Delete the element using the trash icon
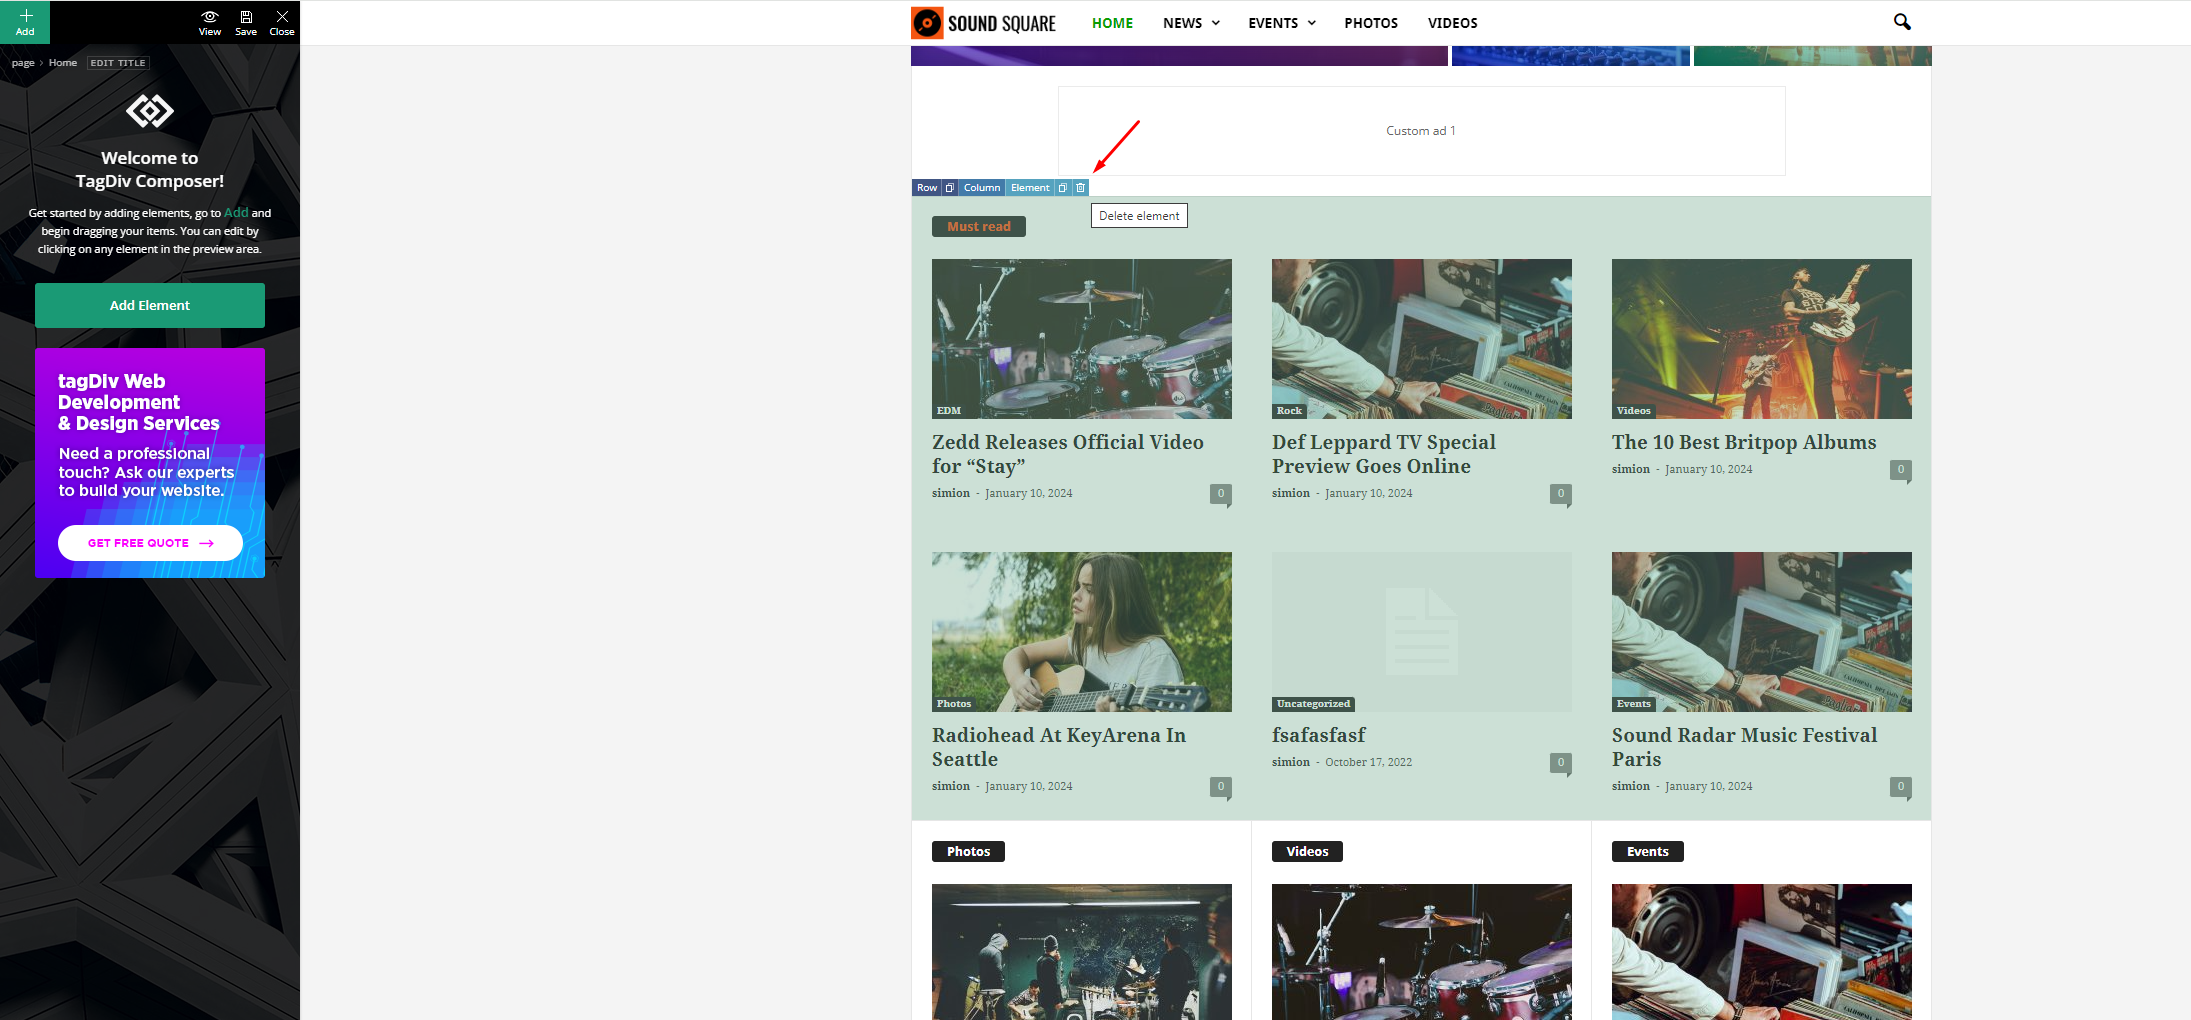 [1080, 188]
